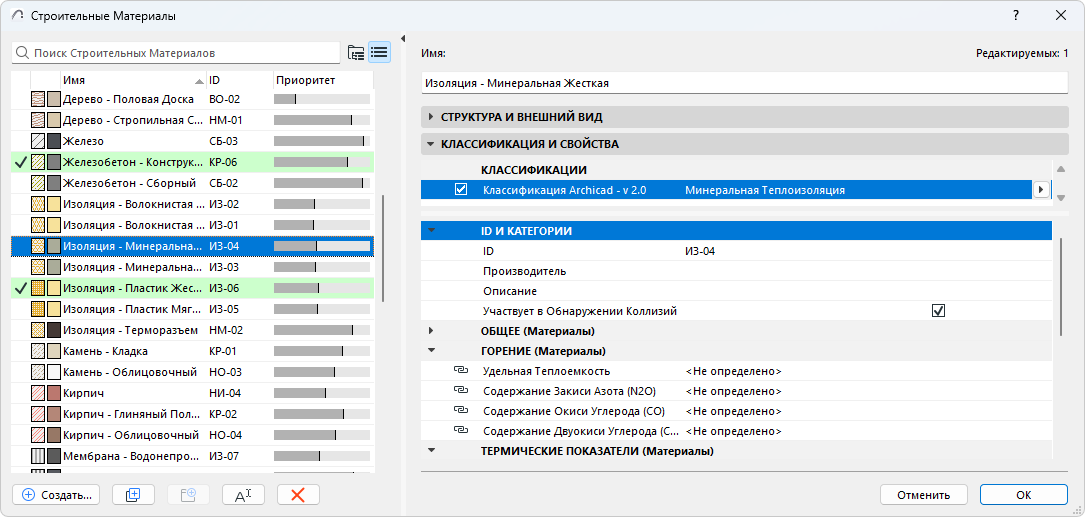Toggle Участвует в Обнаружении Коллизий checkbox
Viewport: 1085px width, 517px height.
coord(938,311)
